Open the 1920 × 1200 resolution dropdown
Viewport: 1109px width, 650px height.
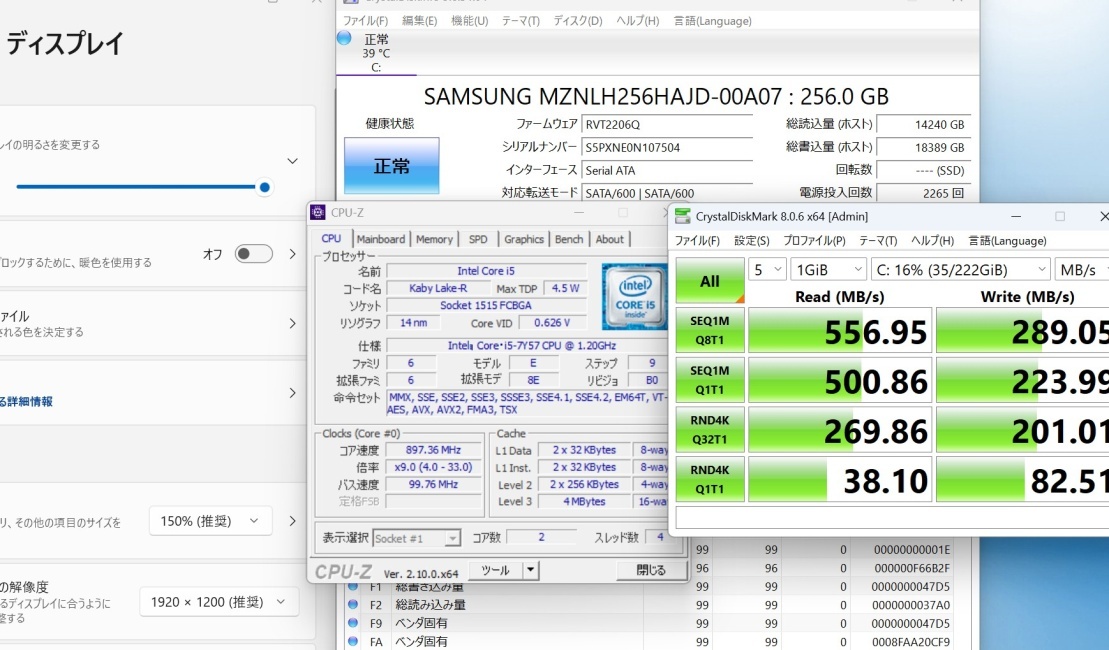219,602
